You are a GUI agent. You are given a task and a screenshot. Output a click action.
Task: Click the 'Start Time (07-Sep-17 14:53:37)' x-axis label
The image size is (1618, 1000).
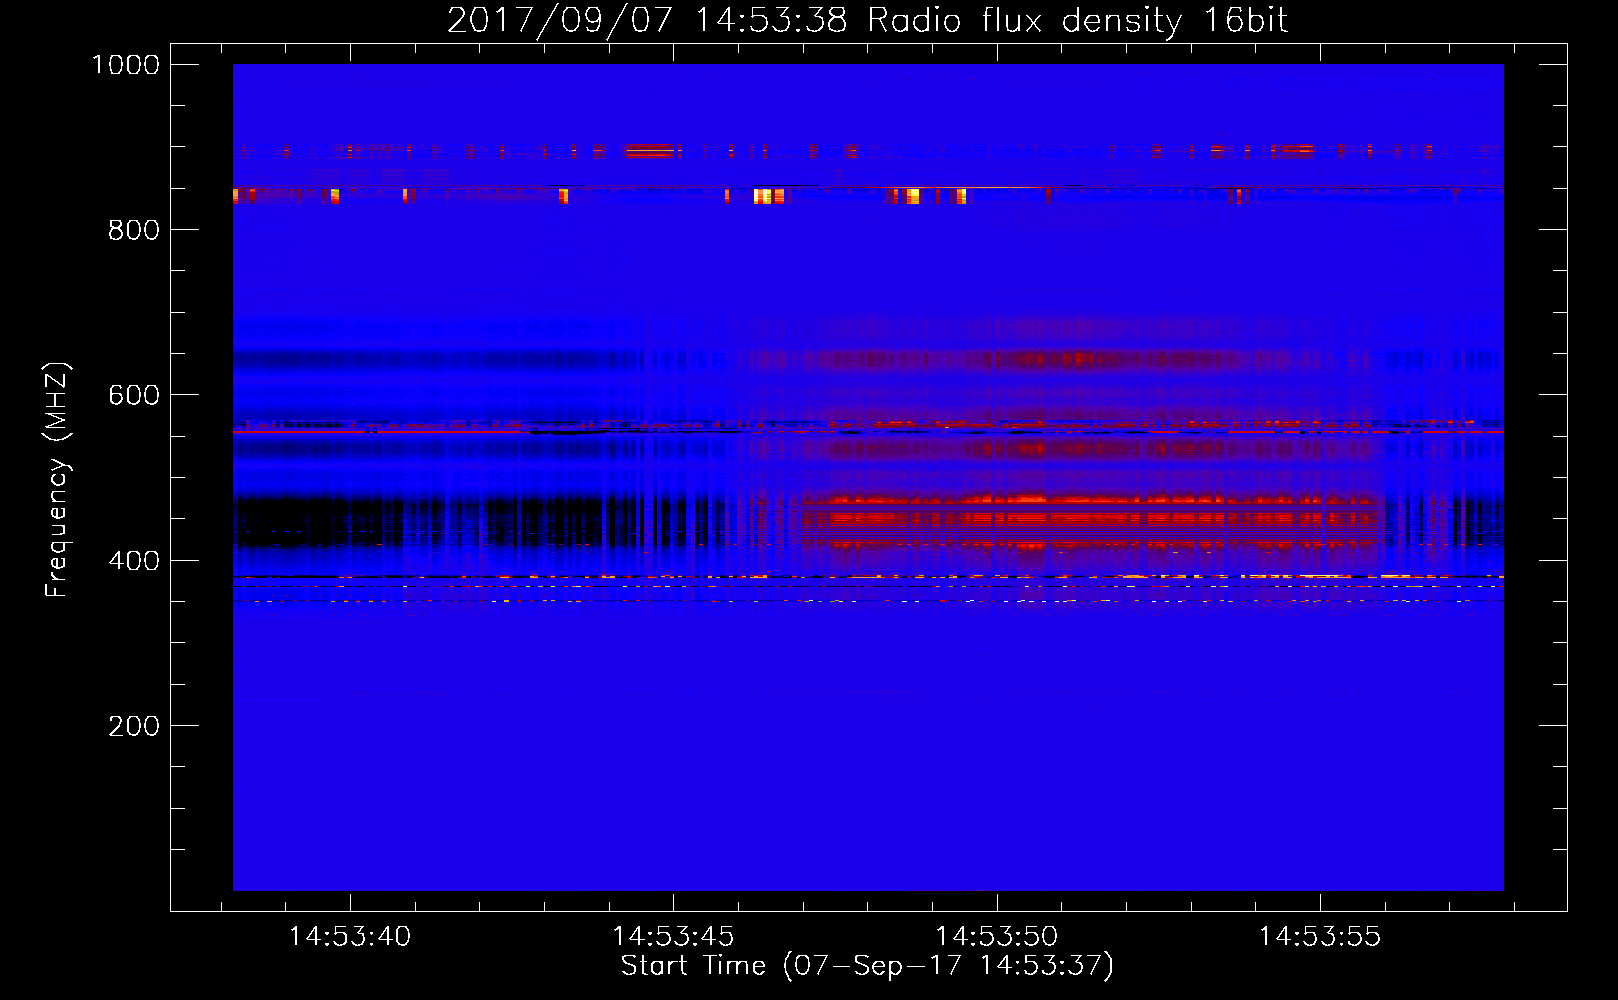click(x=867, y=966)
